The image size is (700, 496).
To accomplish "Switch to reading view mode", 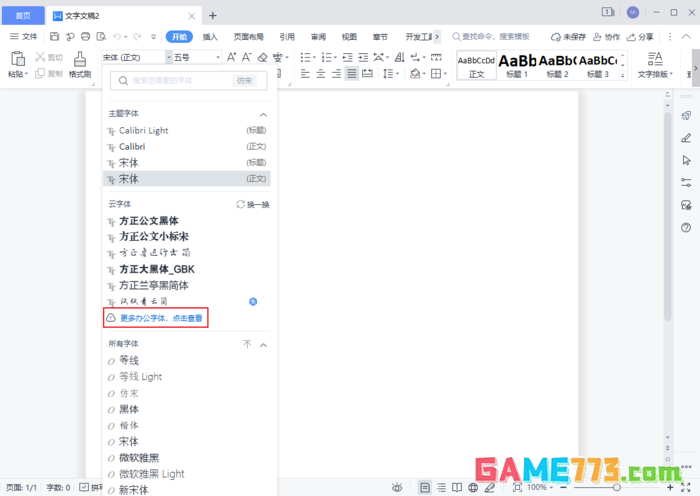I will click(x=457, y=488).
